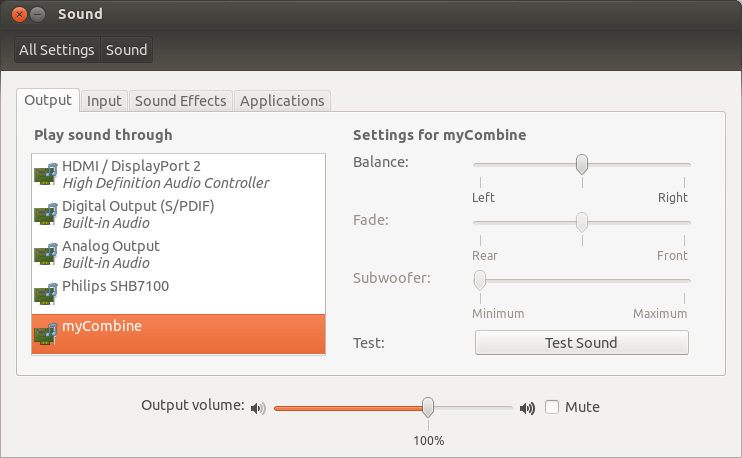Image resolution: width=742 pixels, height=458 pixels.
Task: Click the Philips SHB7100 device icon
Action: point(46,294)
